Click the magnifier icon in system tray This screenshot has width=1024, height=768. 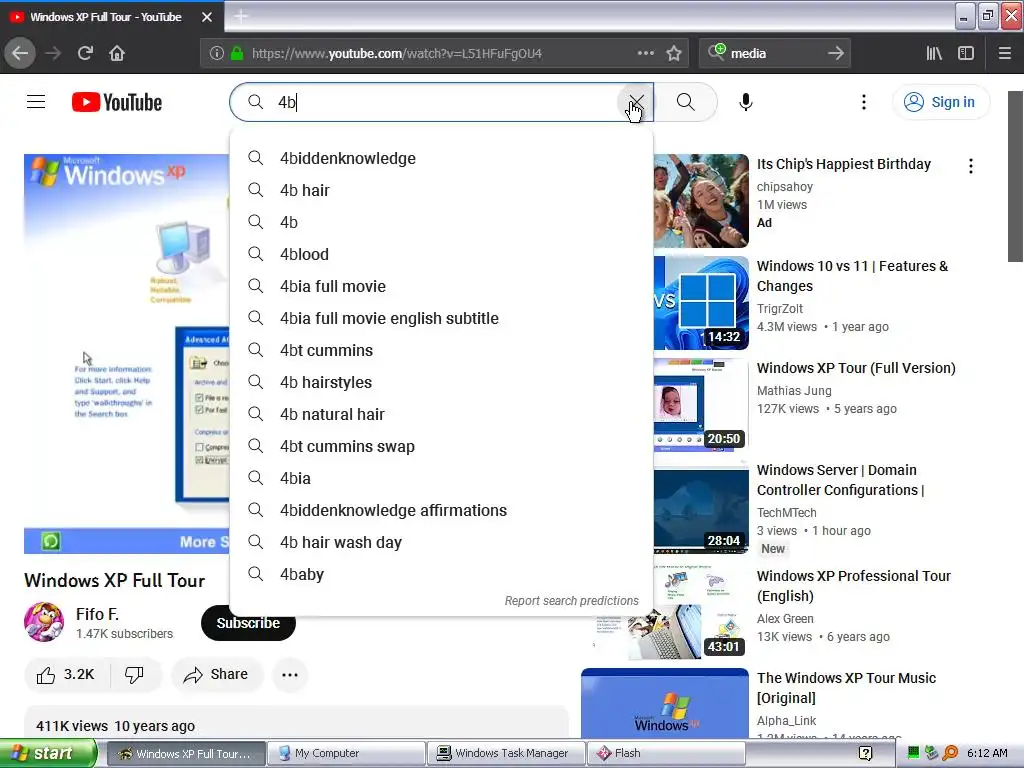(x=950, y=753)
